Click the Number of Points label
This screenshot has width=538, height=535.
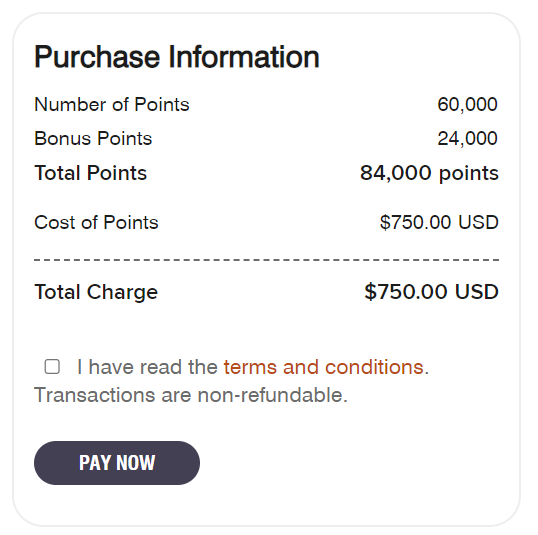coord(112,104)
